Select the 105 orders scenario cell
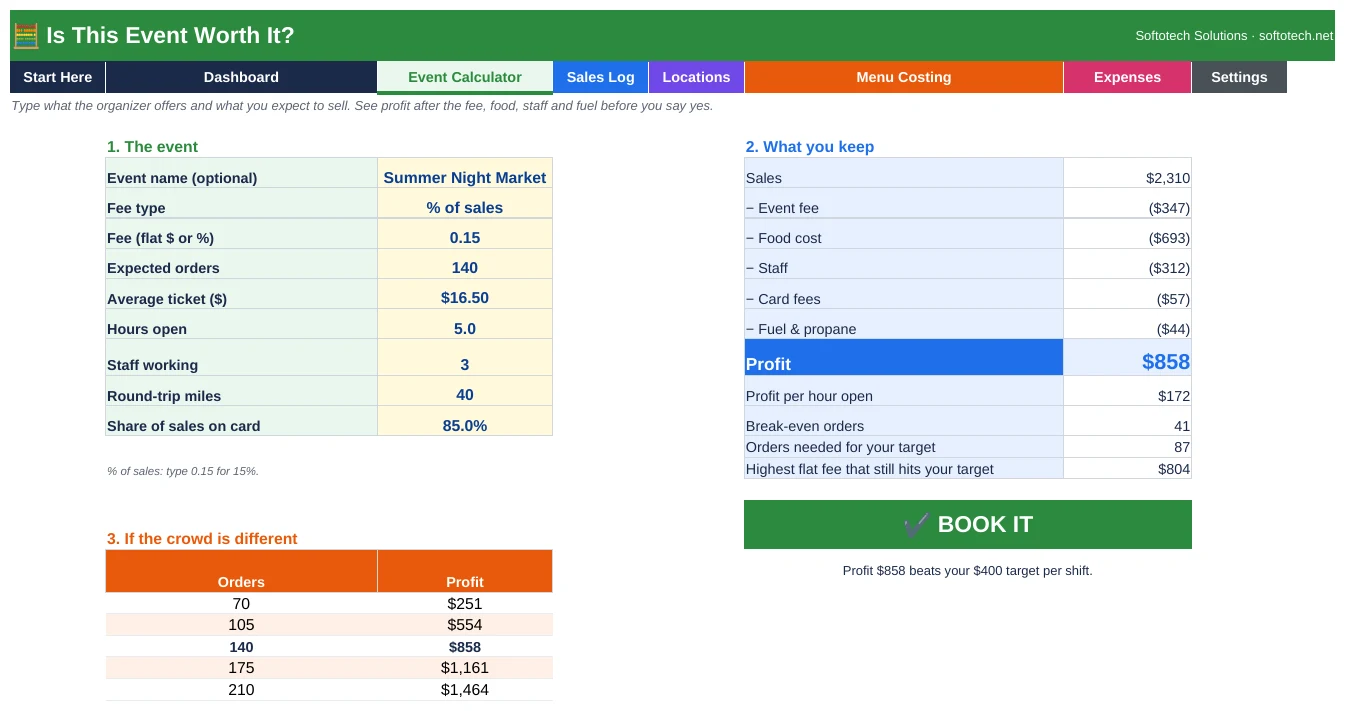Image resolution: width=1345 pixels, height=711 pixels. 241,625
